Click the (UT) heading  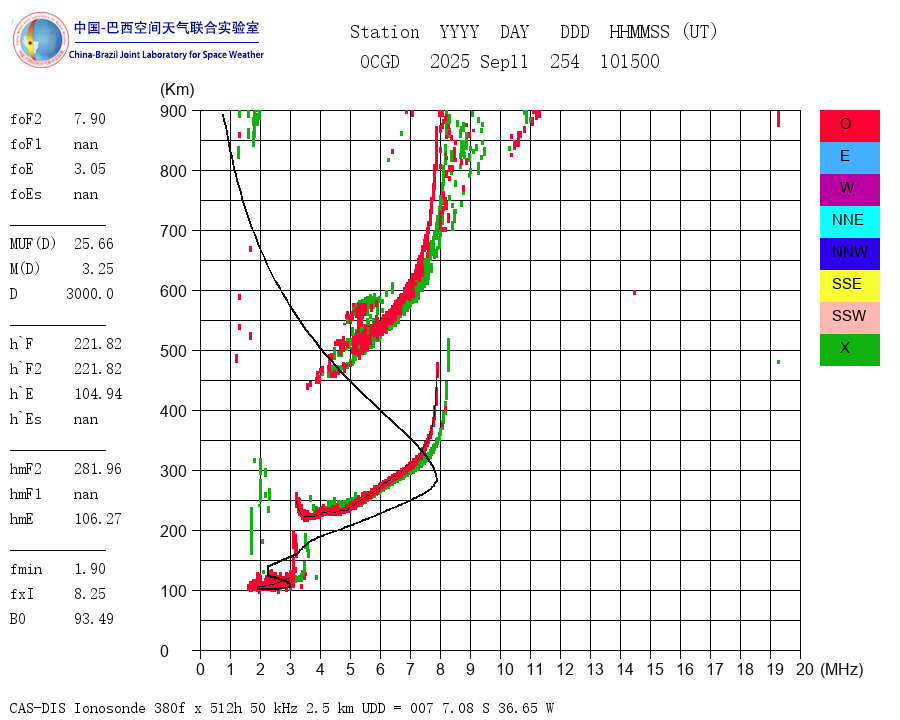click(700, 32)
